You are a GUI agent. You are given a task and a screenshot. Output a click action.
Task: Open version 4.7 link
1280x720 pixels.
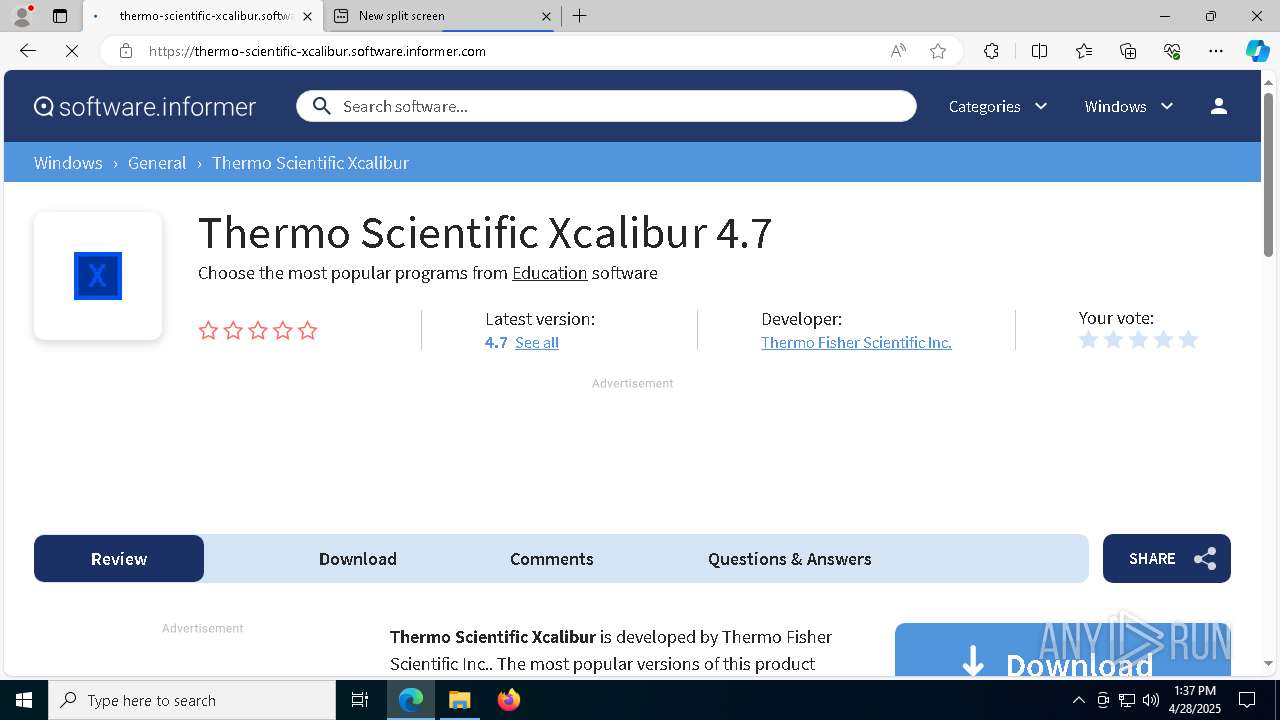(x=496, y=342)
